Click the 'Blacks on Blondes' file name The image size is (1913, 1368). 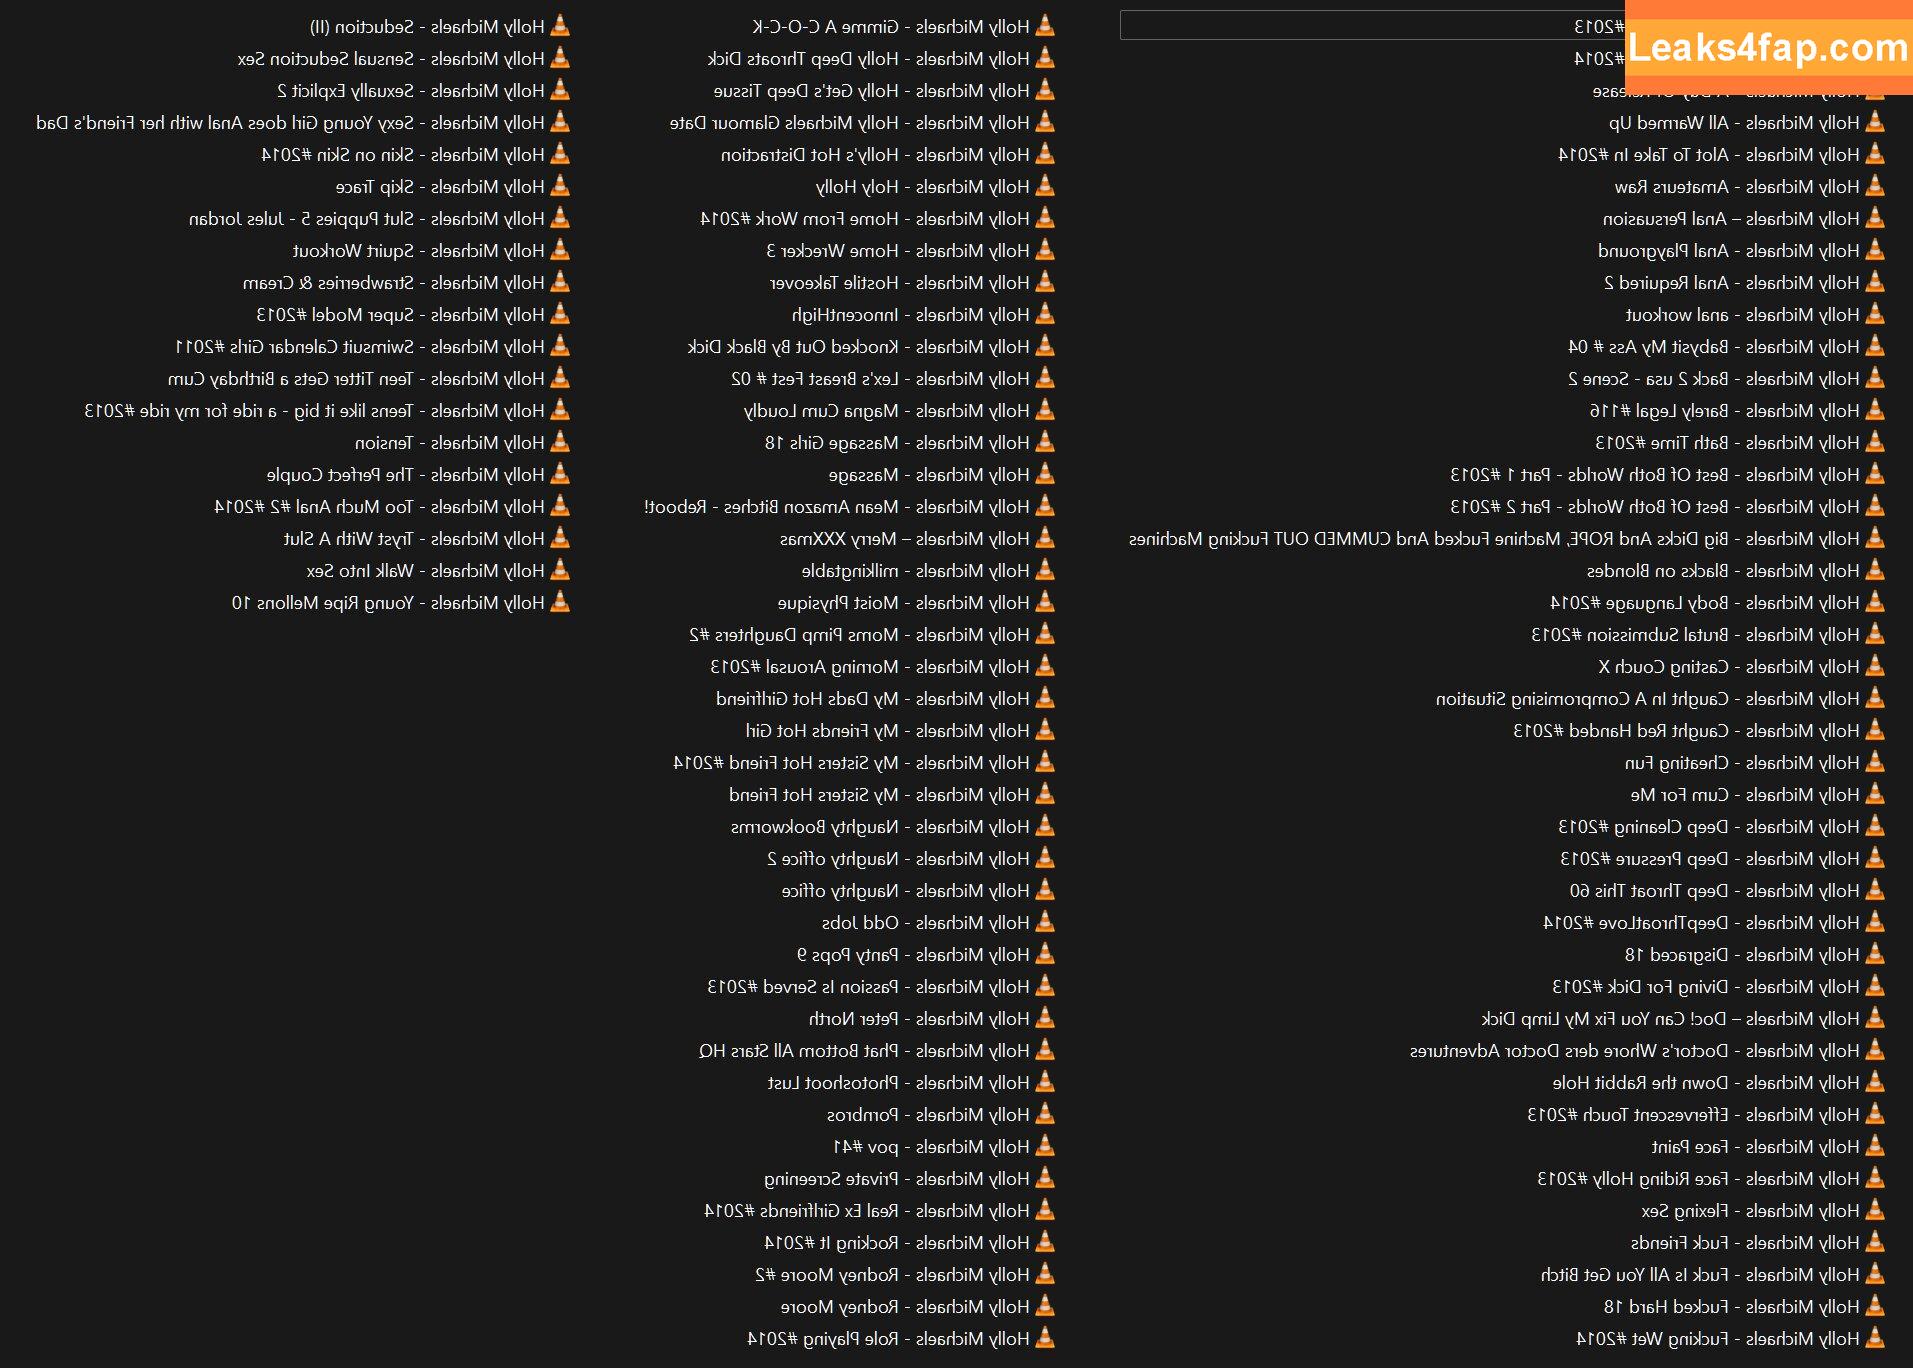(1657, 571)
